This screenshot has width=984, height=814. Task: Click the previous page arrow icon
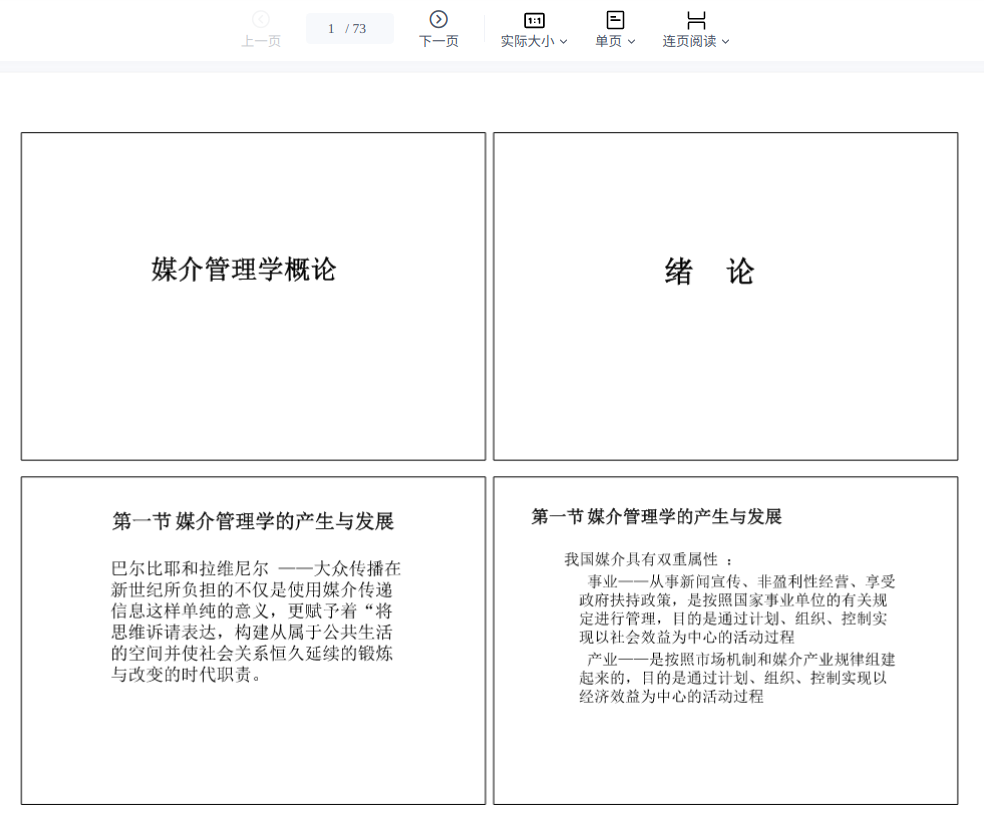[261, 19]
